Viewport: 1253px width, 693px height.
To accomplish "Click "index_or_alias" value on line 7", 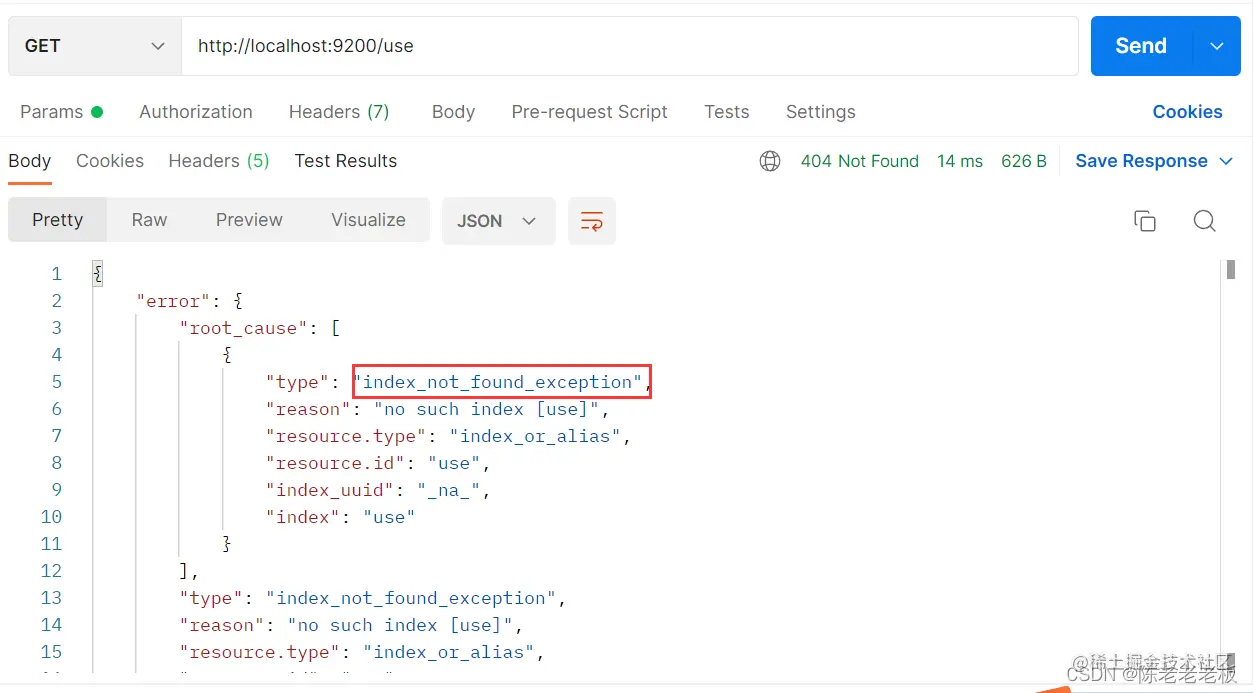I will 535,435.
